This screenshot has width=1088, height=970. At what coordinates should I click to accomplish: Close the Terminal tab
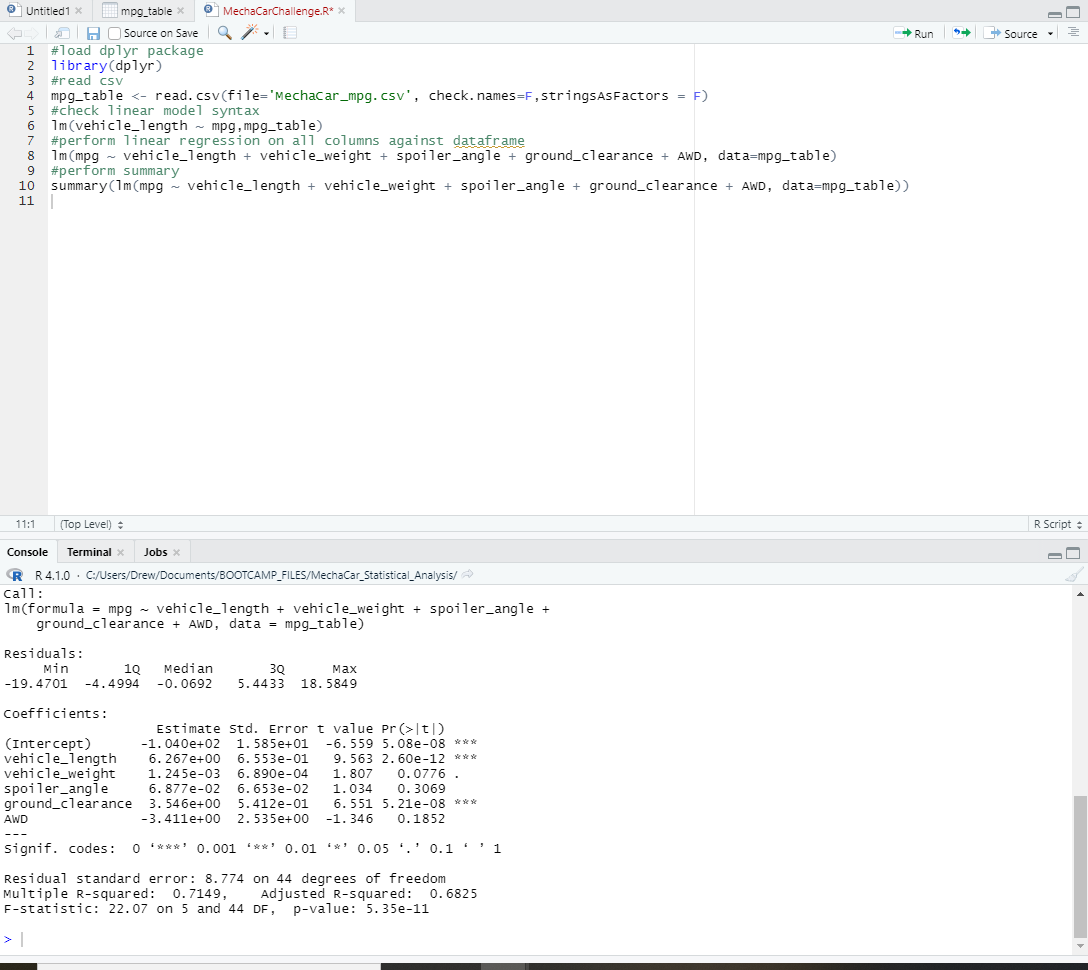(121, 552)
